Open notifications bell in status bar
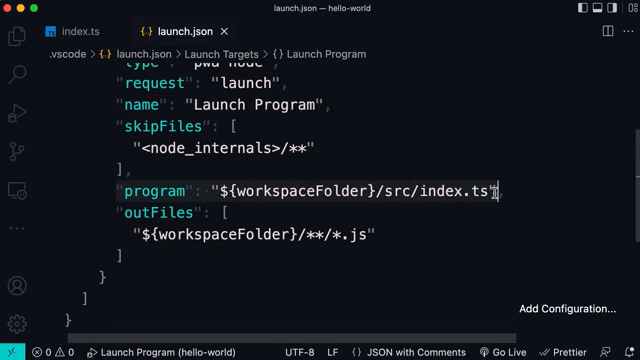This screenshot has width=640, height=360. (x=629, y=352)
